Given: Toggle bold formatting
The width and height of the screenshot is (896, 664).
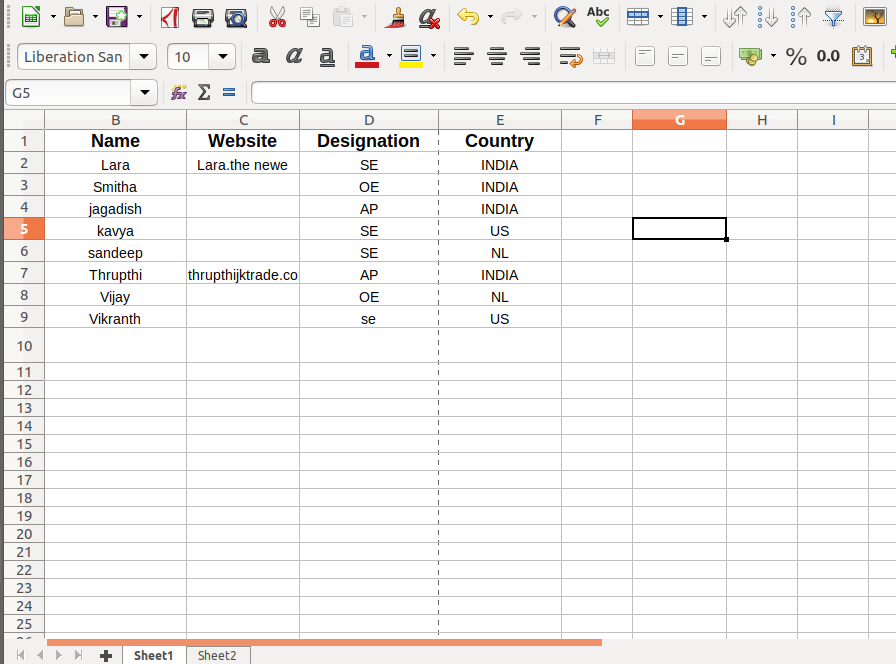Looking at the screenshot, I should coord(261,57).
